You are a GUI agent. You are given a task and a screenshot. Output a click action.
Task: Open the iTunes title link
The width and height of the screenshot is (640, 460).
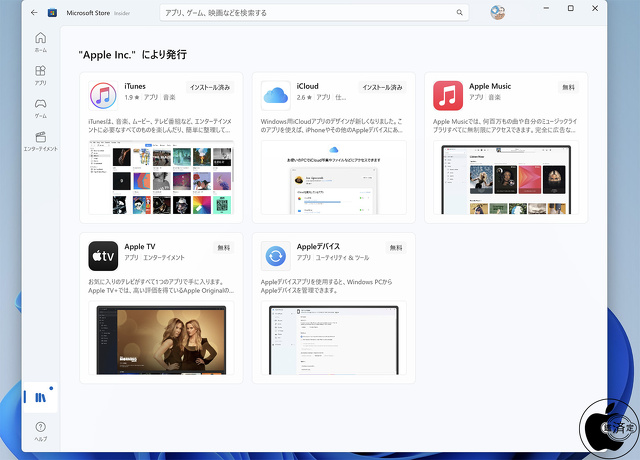[x=135, y=86]
